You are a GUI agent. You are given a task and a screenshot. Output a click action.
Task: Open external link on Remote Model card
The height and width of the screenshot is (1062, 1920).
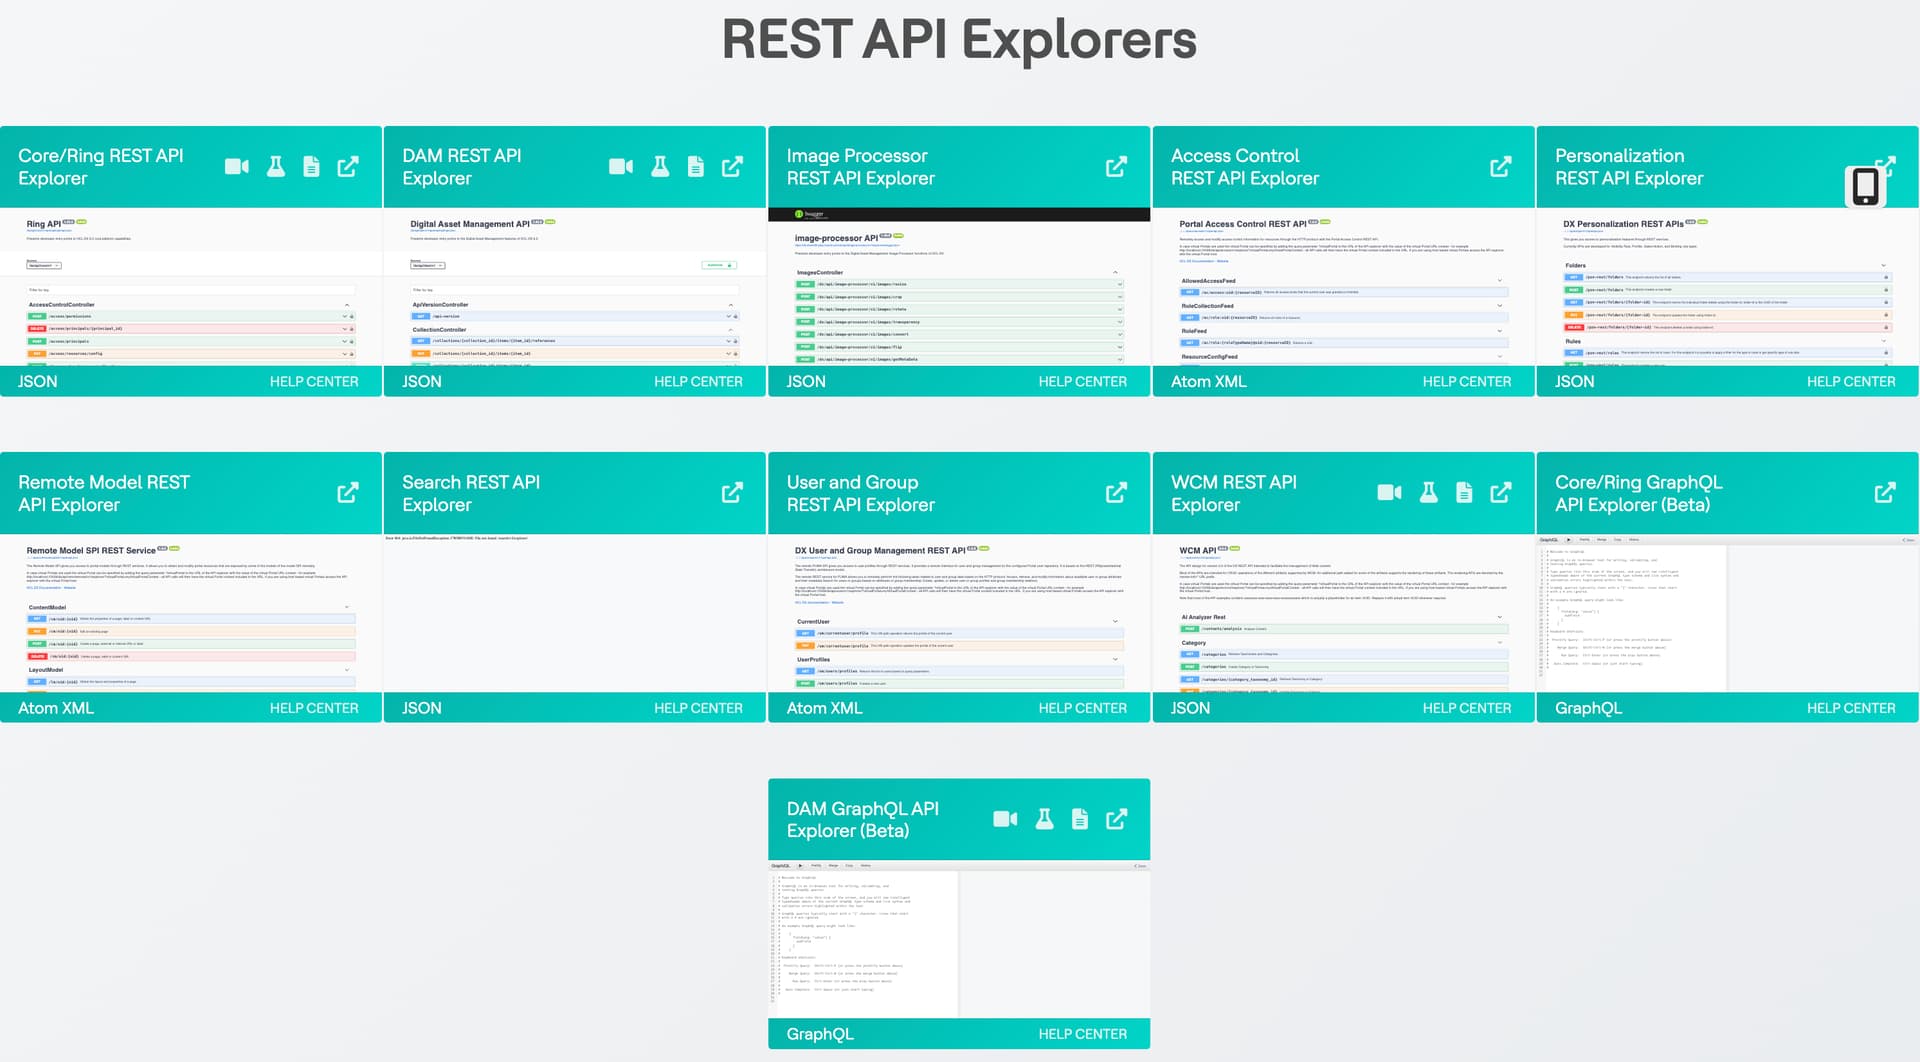(x=347, y=493)
